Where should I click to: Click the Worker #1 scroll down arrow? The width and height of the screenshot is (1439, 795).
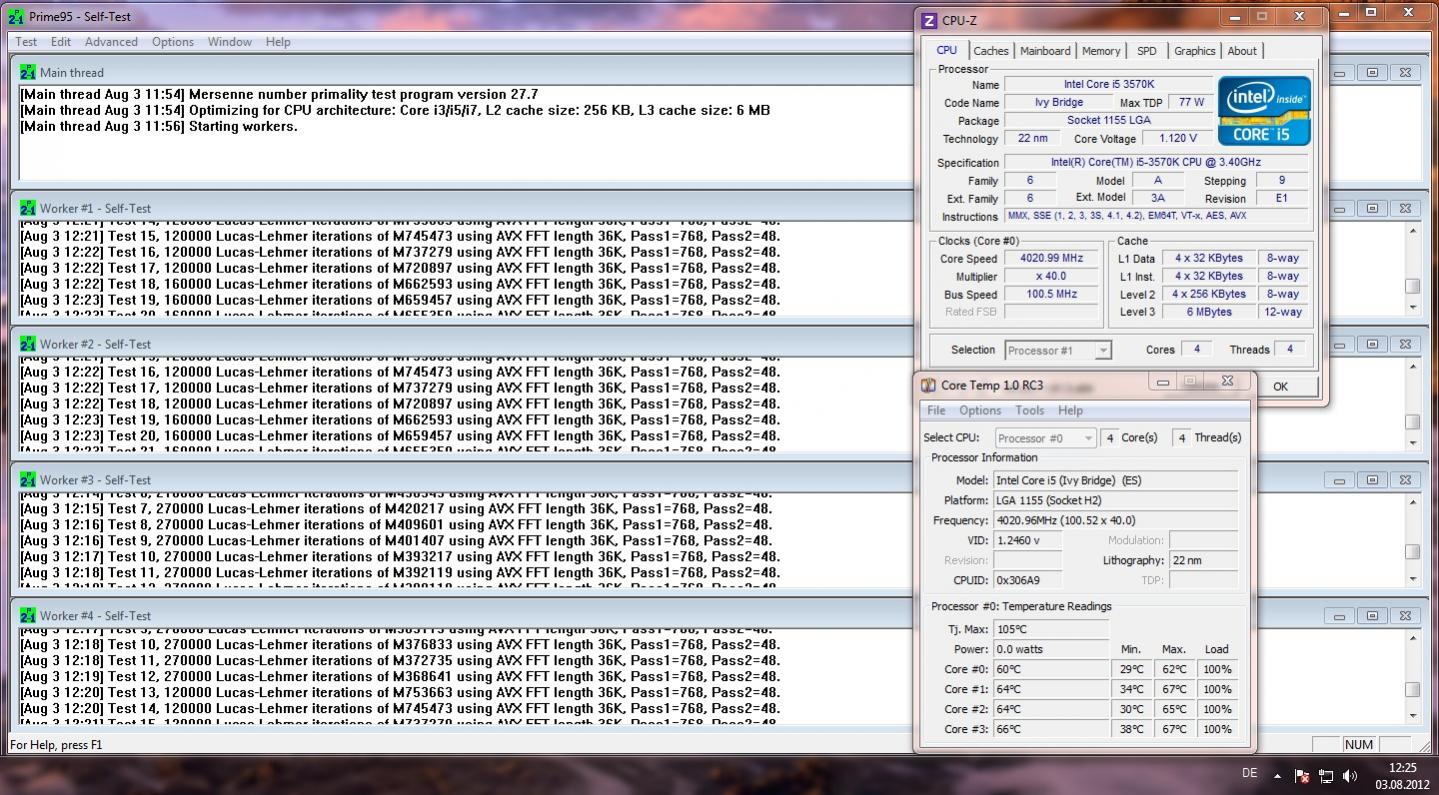(1412, 306)
